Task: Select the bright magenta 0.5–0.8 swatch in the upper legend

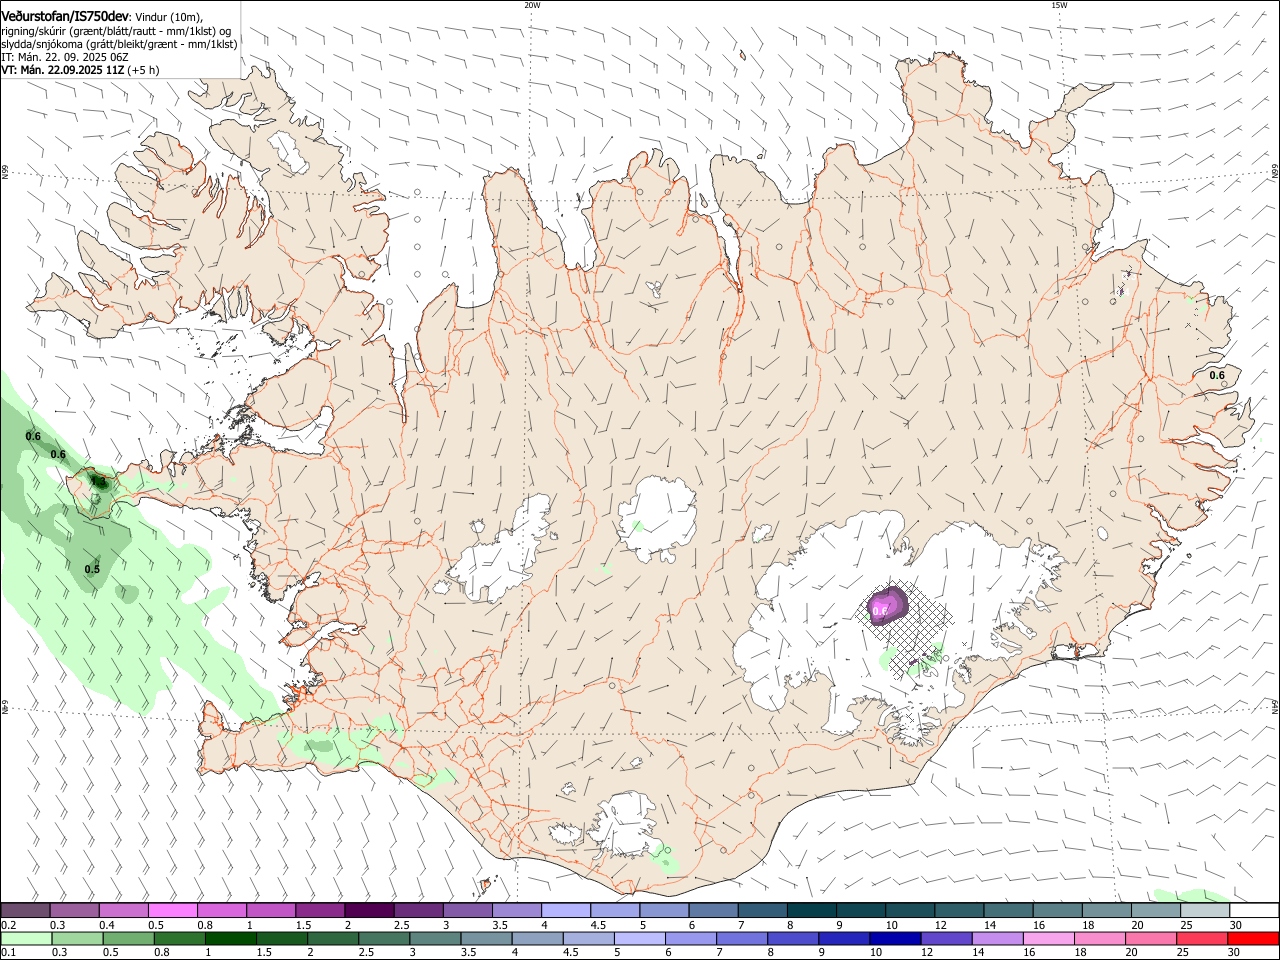Action: (x=172, y=910)
